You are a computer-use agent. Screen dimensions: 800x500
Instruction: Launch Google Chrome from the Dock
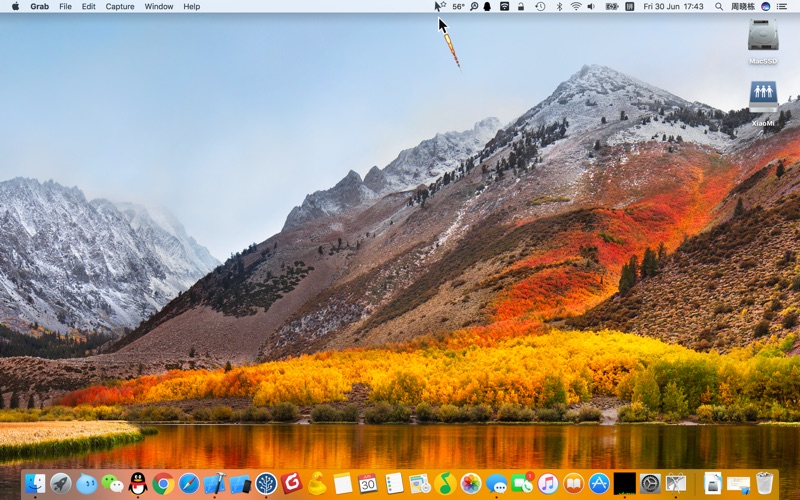(x=163, y=484)
